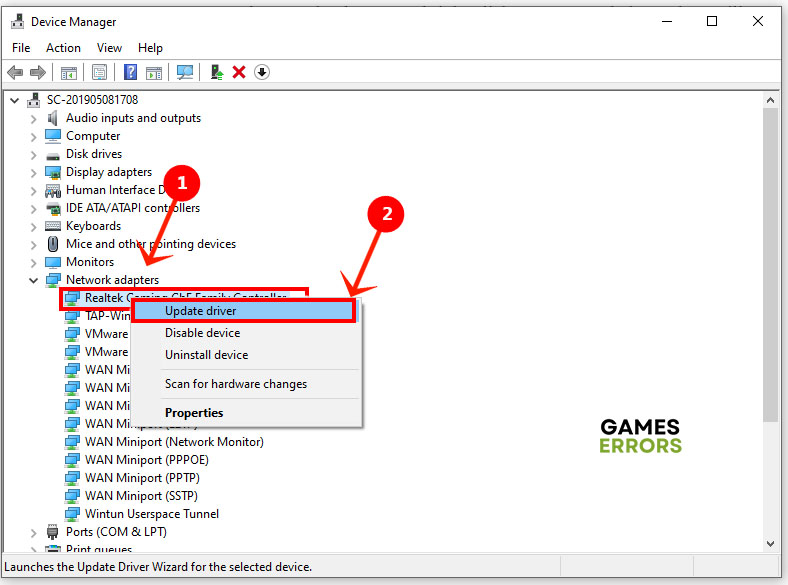Select the Monitors category icon
This screenshot has height=585, width=788.
click(53, 262)
